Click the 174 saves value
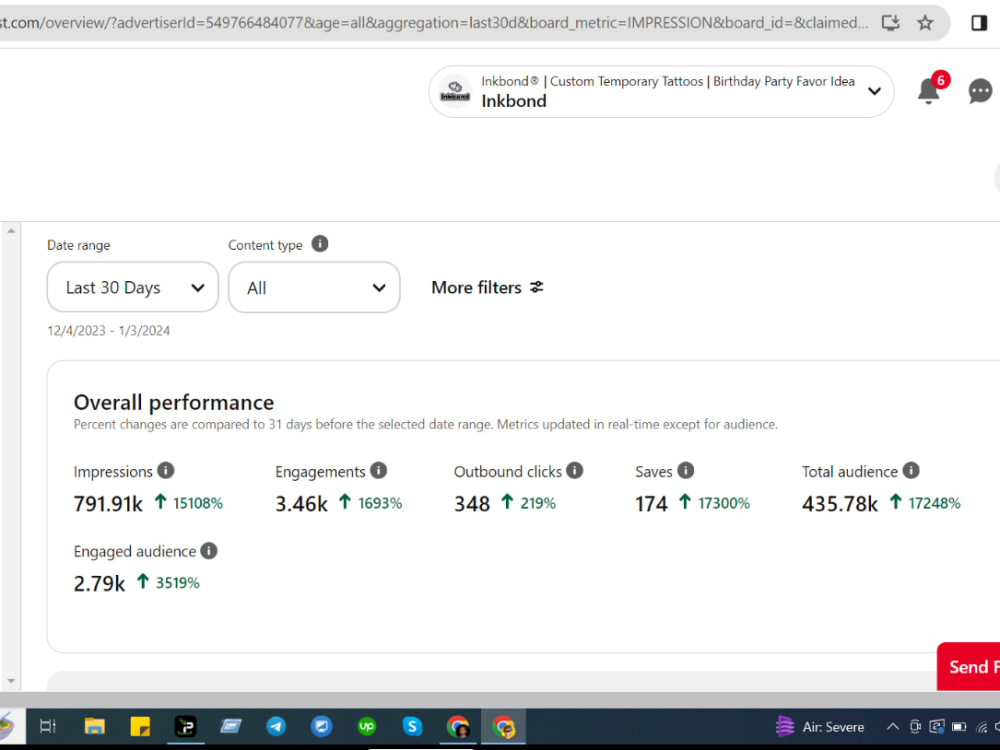This screenshot has height=750, width=1000. click(651, 504)
